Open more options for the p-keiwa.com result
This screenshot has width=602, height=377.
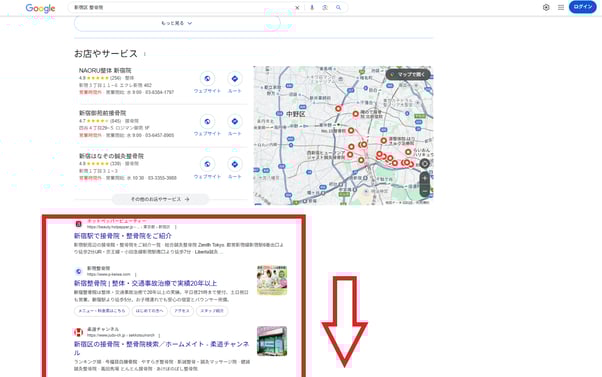click(136, 274)
